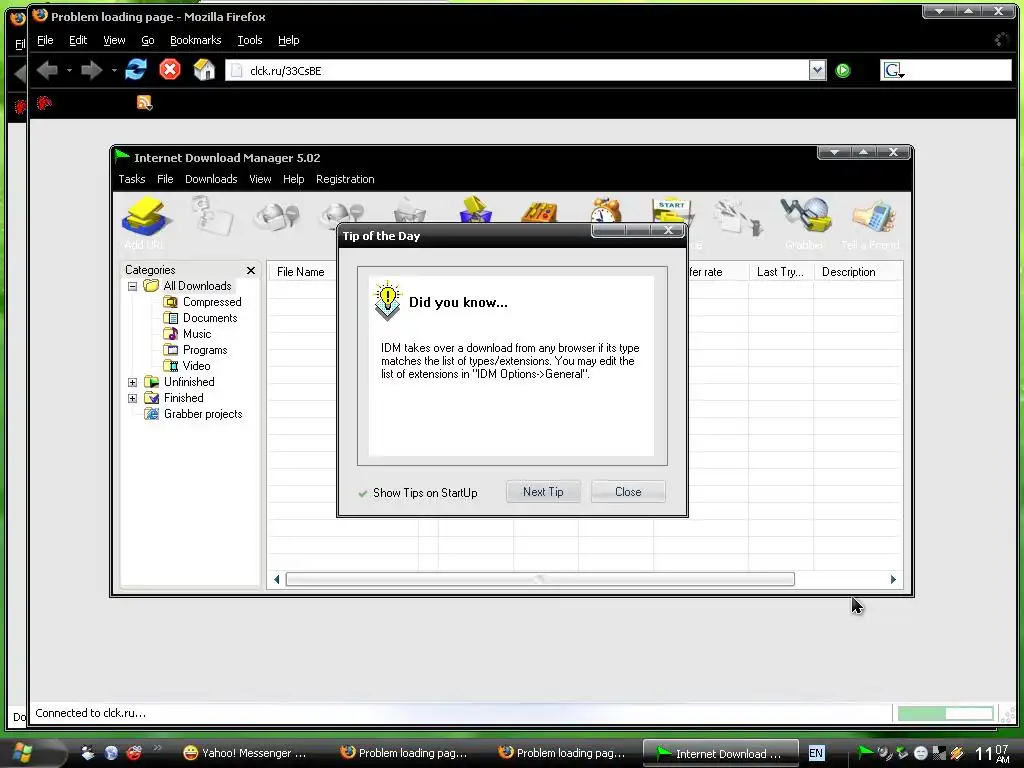Click the Firefox Home icon
The height and width of the screenshot is (768, 1024).
click(204, 69)
